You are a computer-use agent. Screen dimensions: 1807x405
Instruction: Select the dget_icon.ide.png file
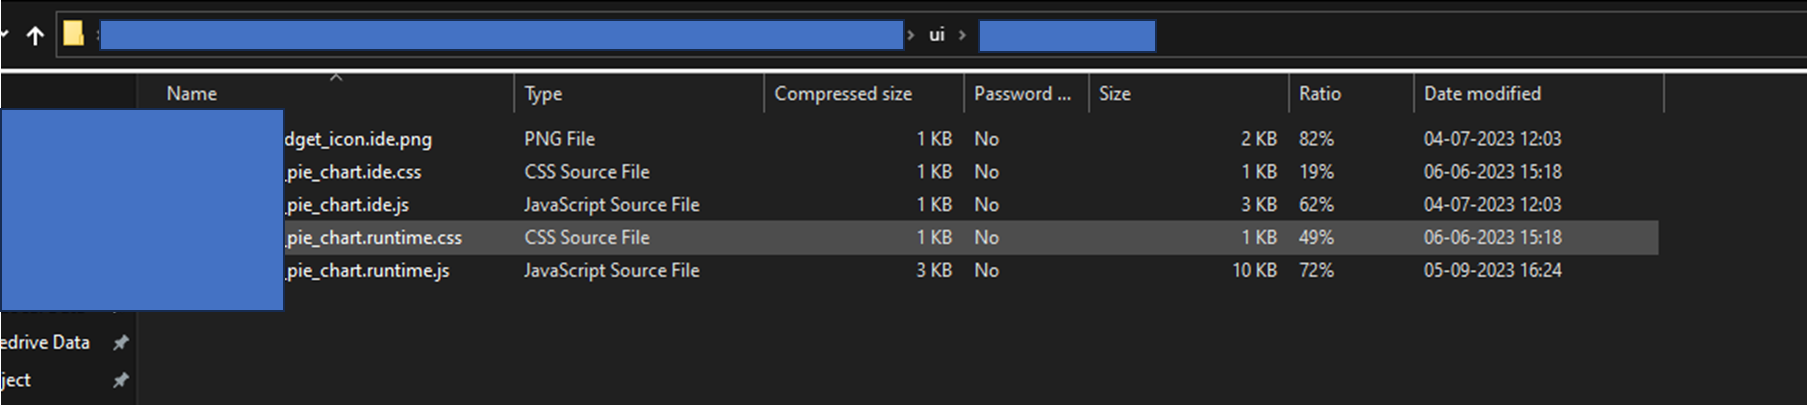358,139
